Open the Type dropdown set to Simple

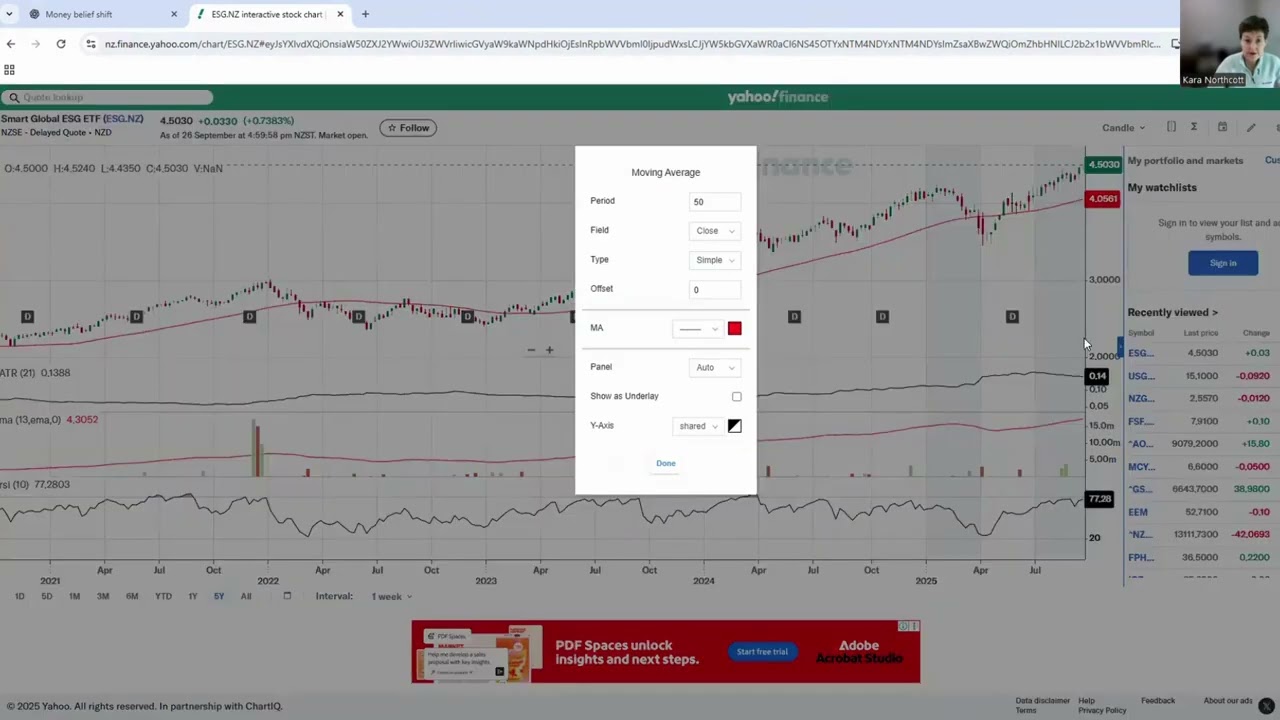click(715, 260)
